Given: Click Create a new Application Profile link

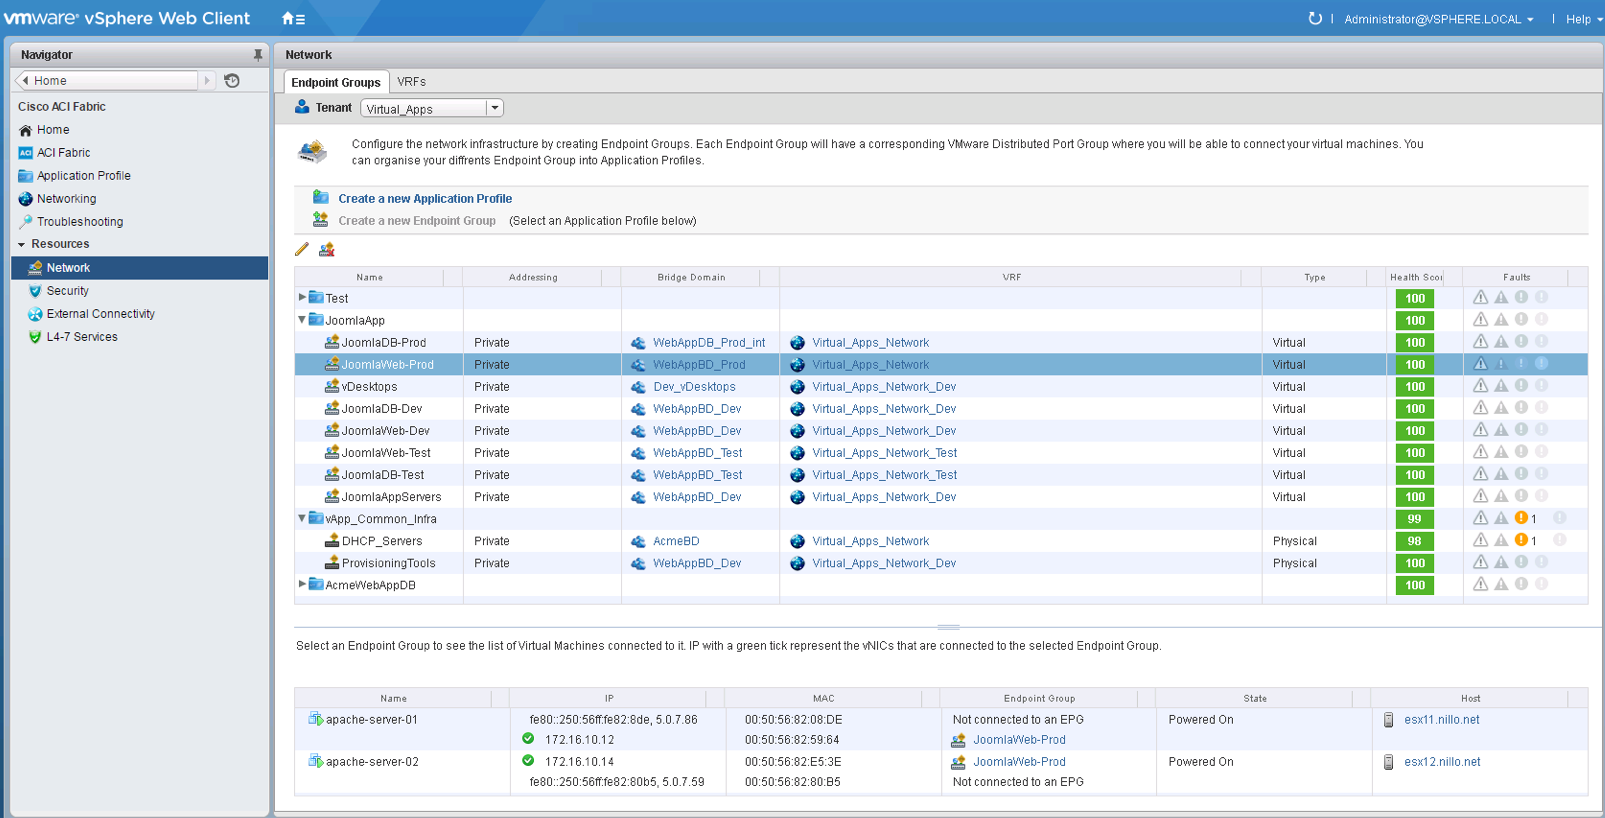Looking at the screenshot, I should [x=425, y=199].
